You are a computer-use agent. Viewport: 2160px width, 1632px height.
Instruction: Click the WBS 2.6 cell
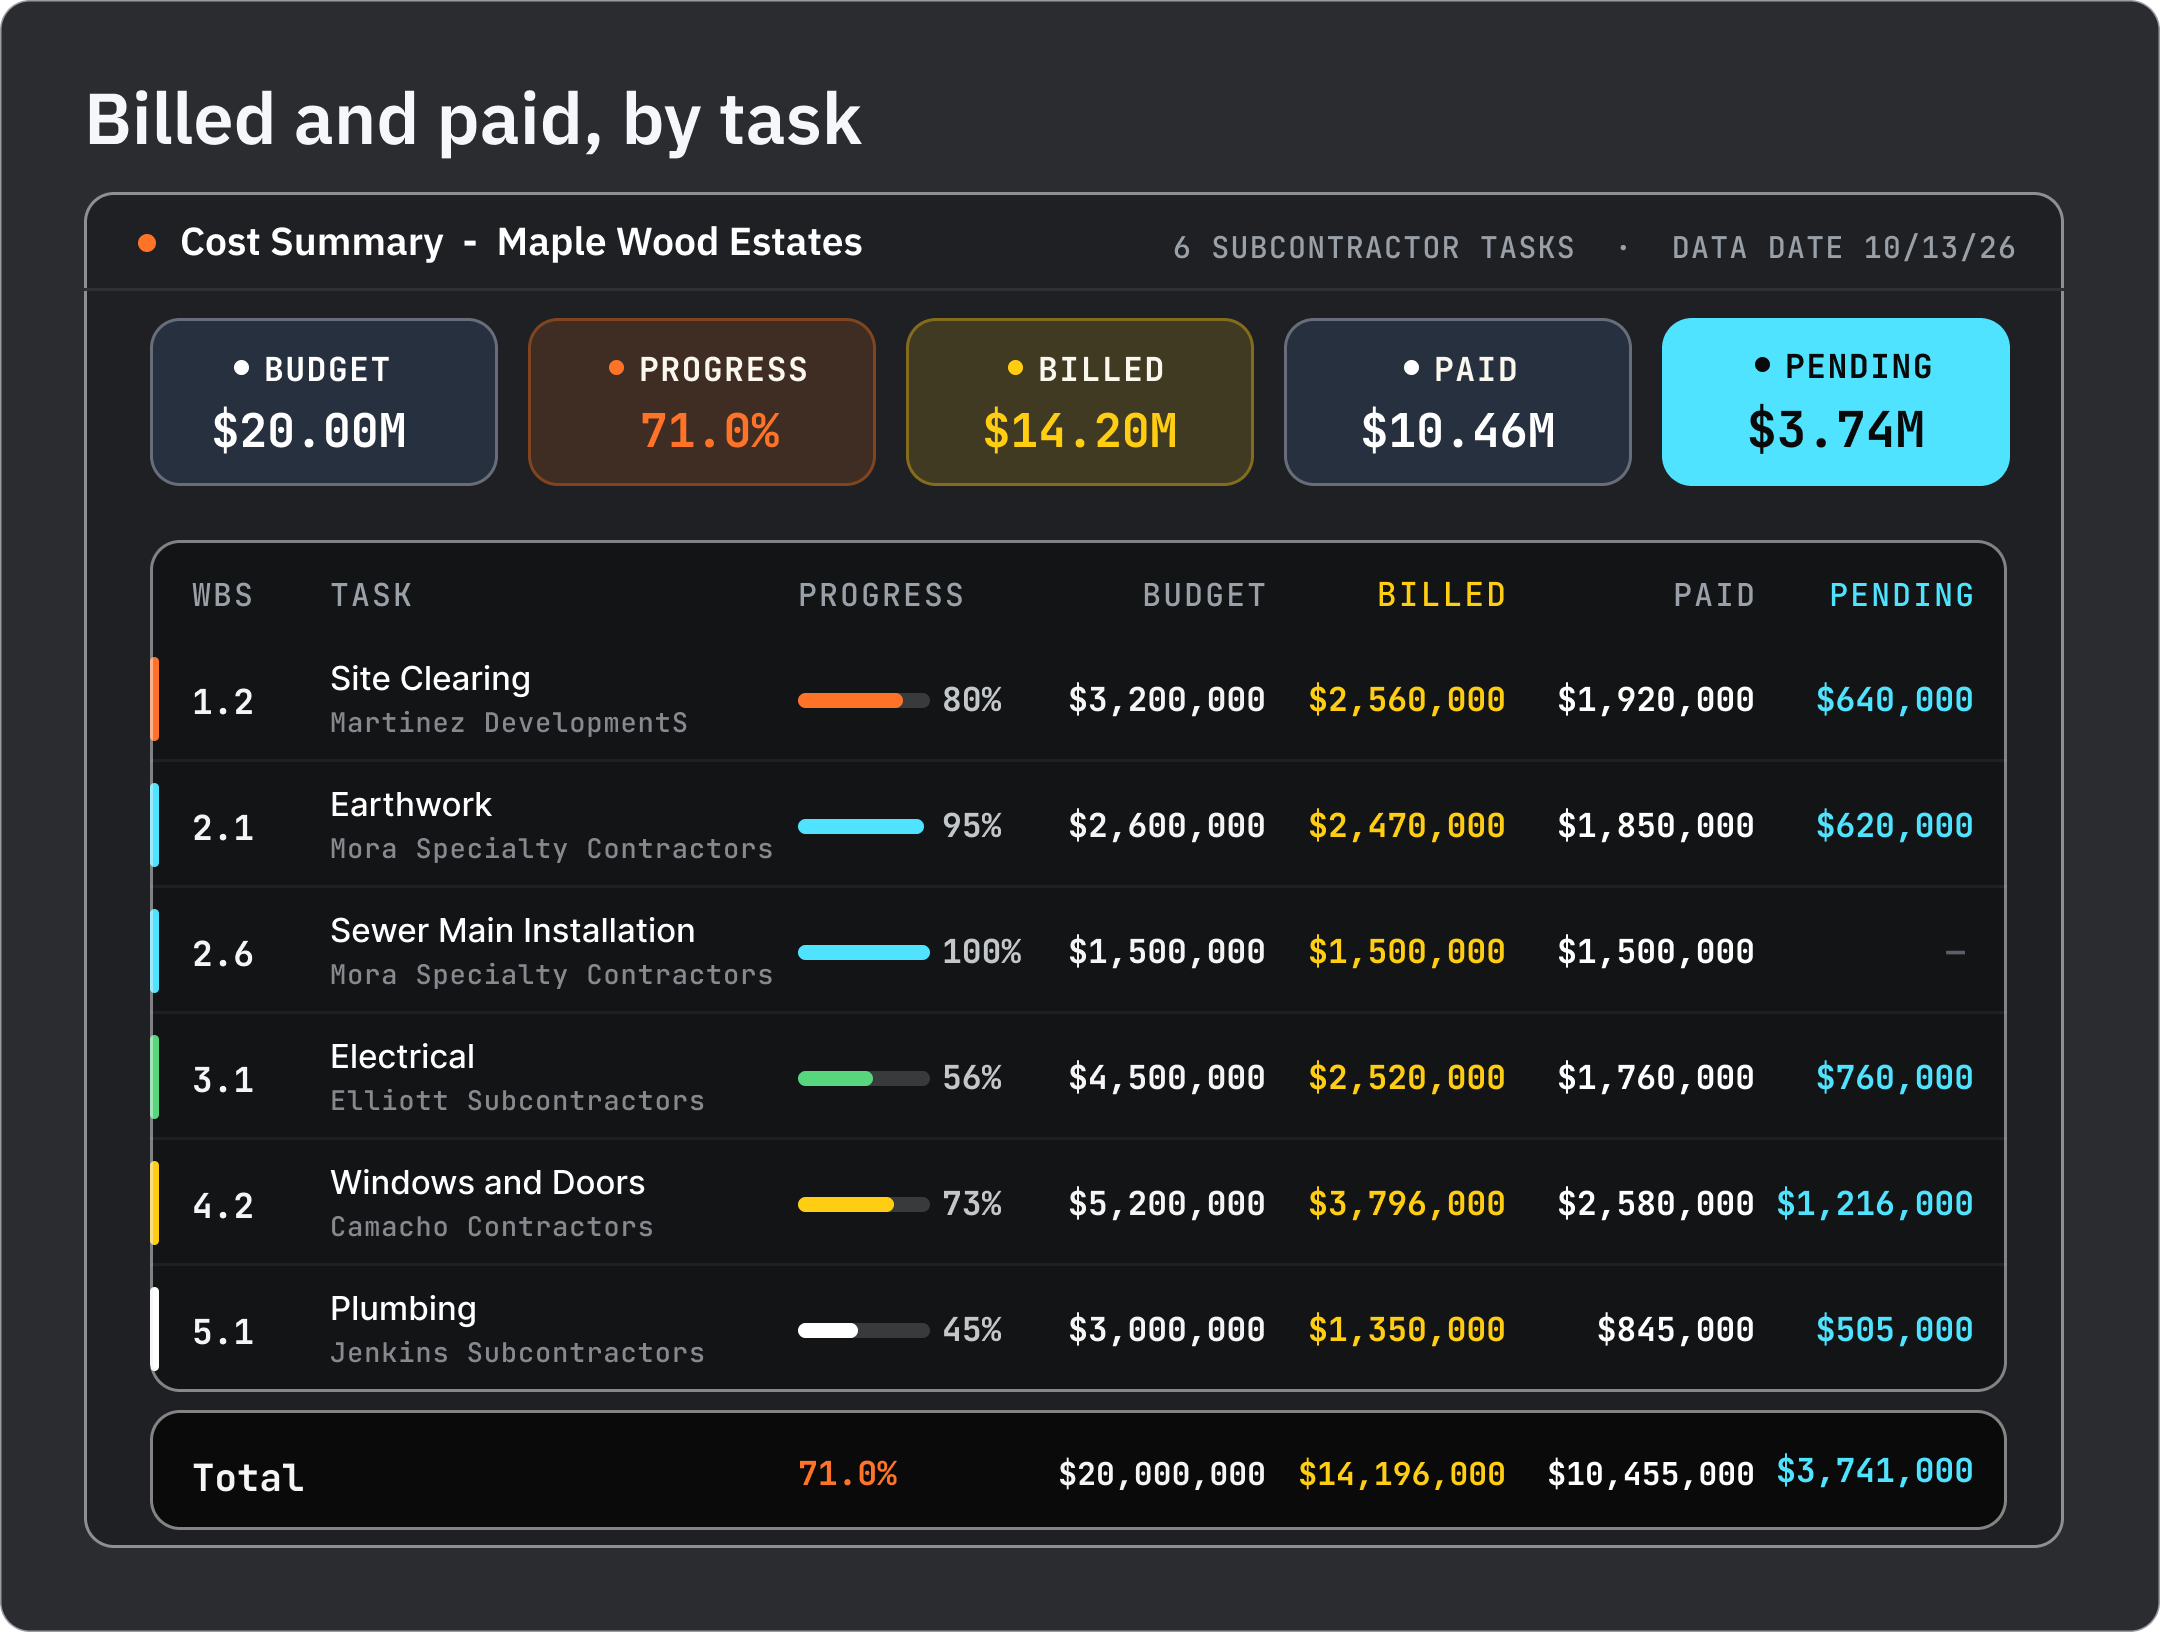pos(223,954)
